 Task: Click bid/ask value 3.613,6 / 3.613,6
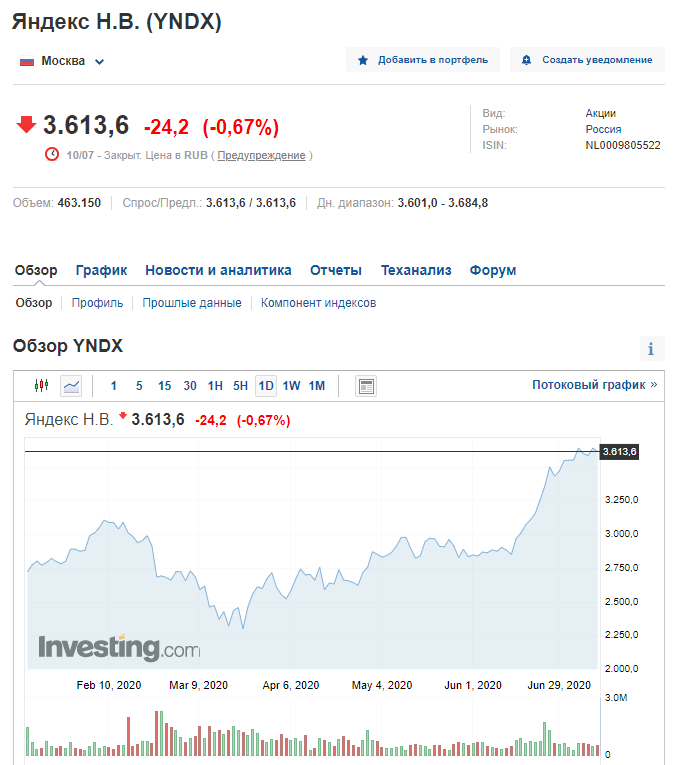coord(251,203)
